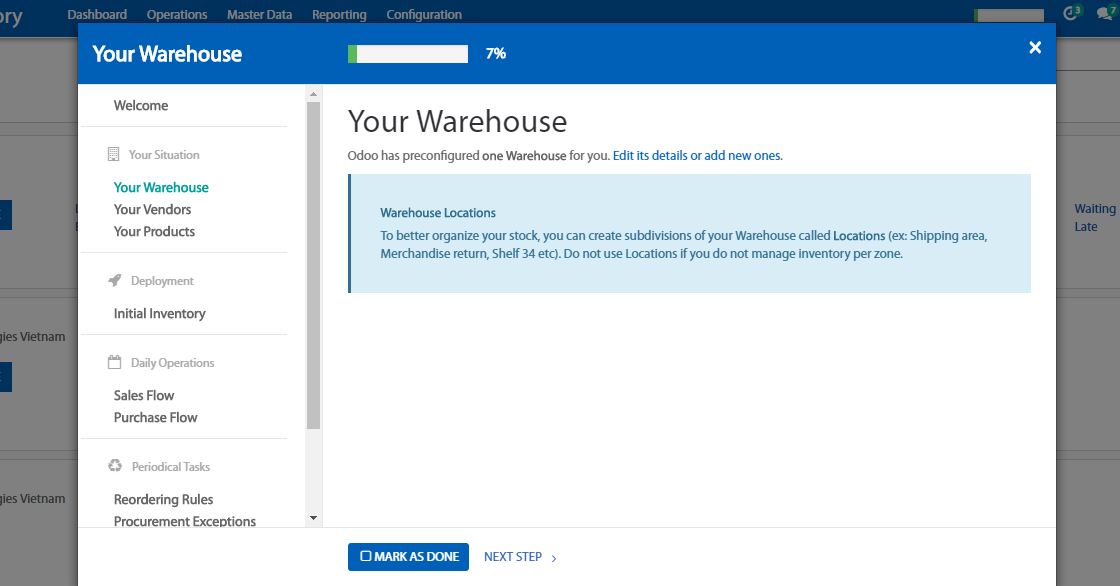This screenshot has height=586, width=1120.
Task: Check the Mark As Done button
Action: [408, 557]
